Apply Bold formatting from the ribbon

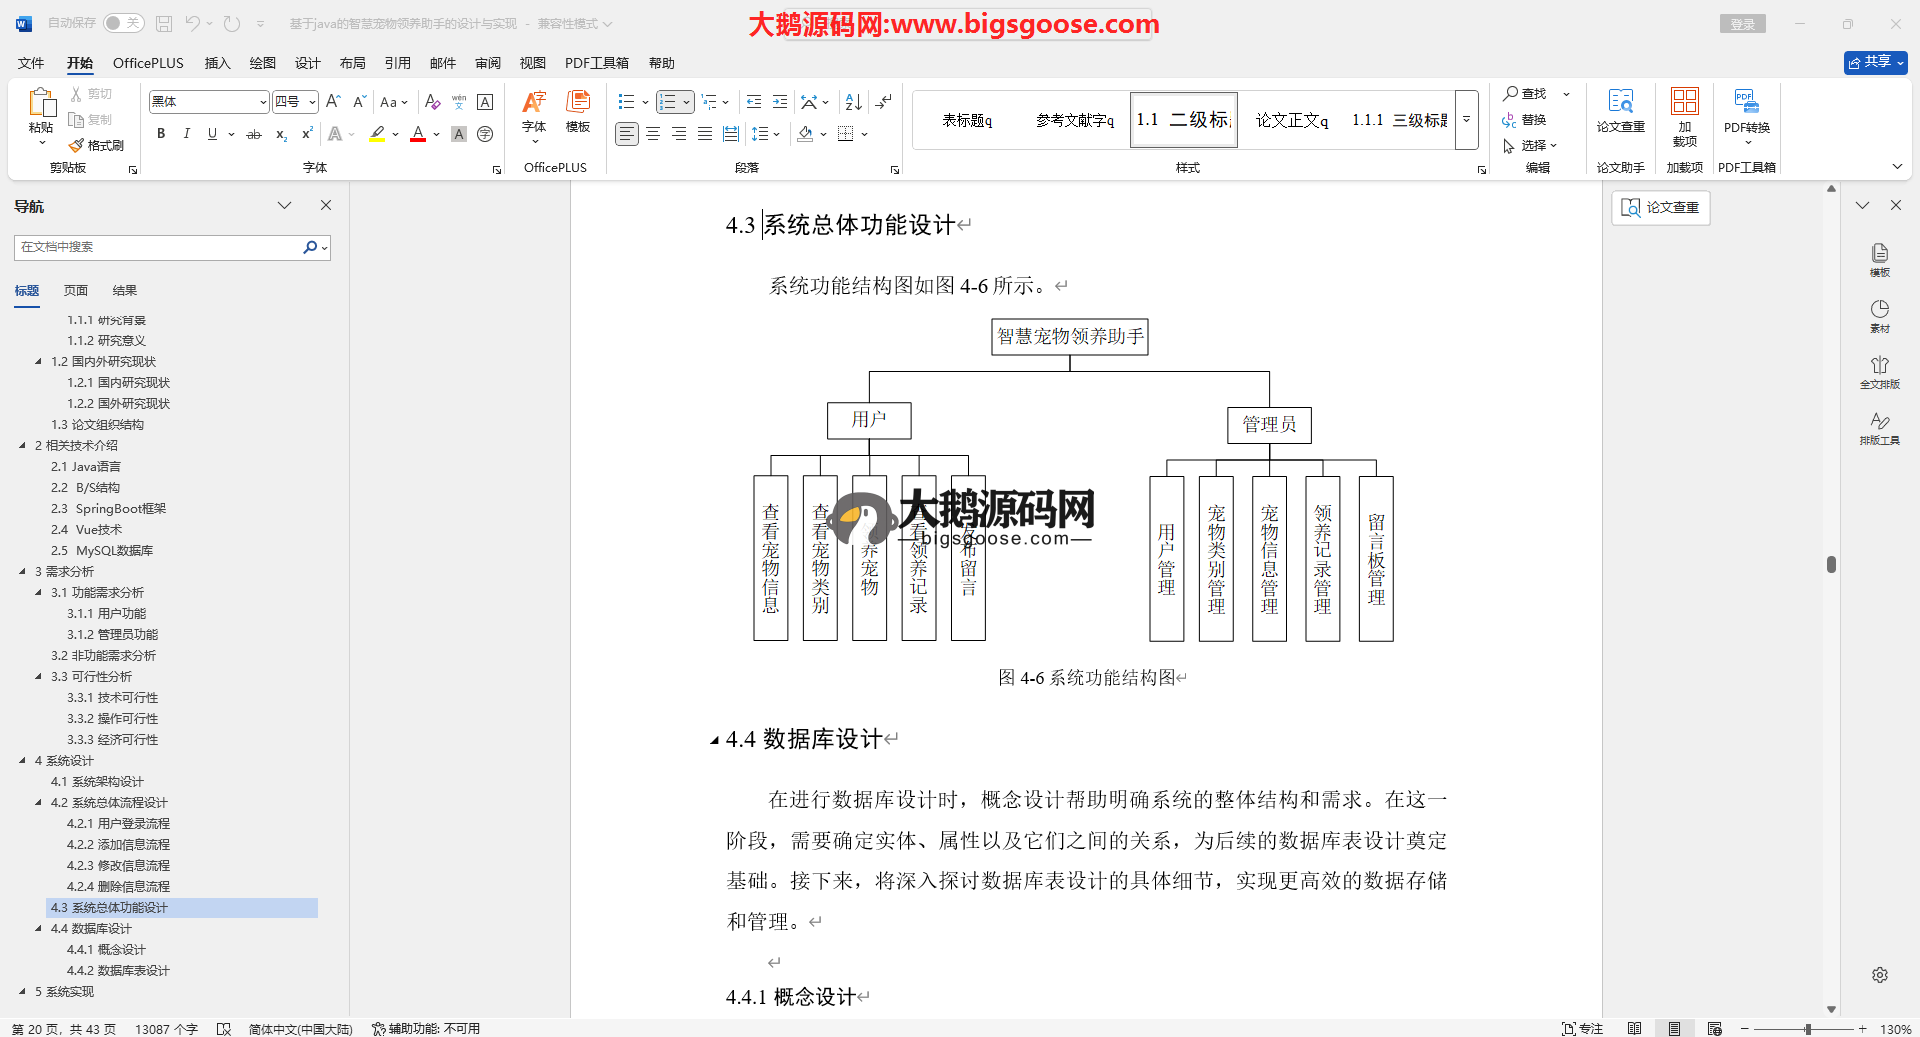[161, 134]
